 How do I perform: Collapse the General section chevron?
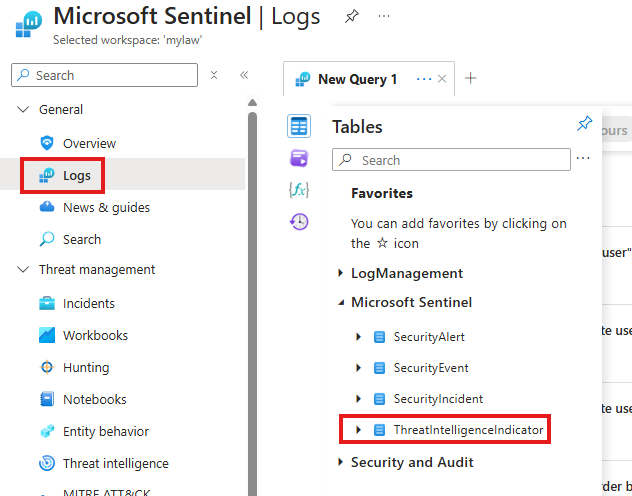[x=23, y=109]
